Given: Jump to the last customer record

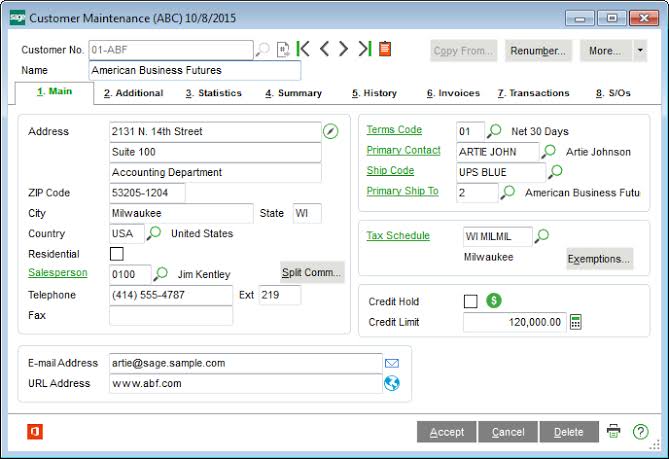Looking at the screenshot, I should tap(365, 49).
